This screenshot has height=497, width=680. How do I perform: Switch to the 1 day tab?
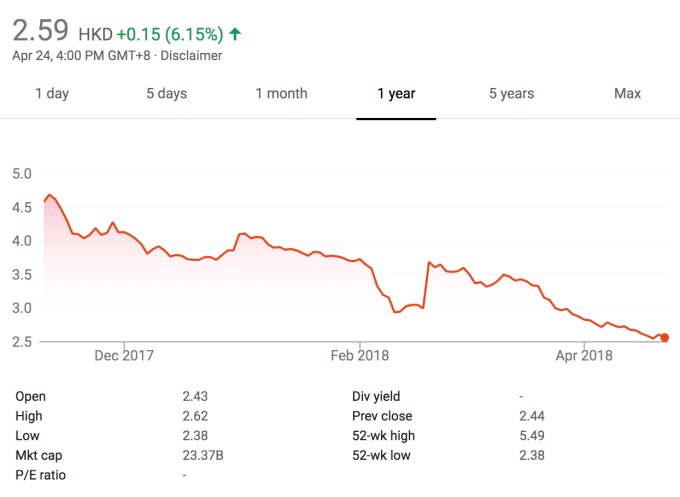[x=52, y=94]
